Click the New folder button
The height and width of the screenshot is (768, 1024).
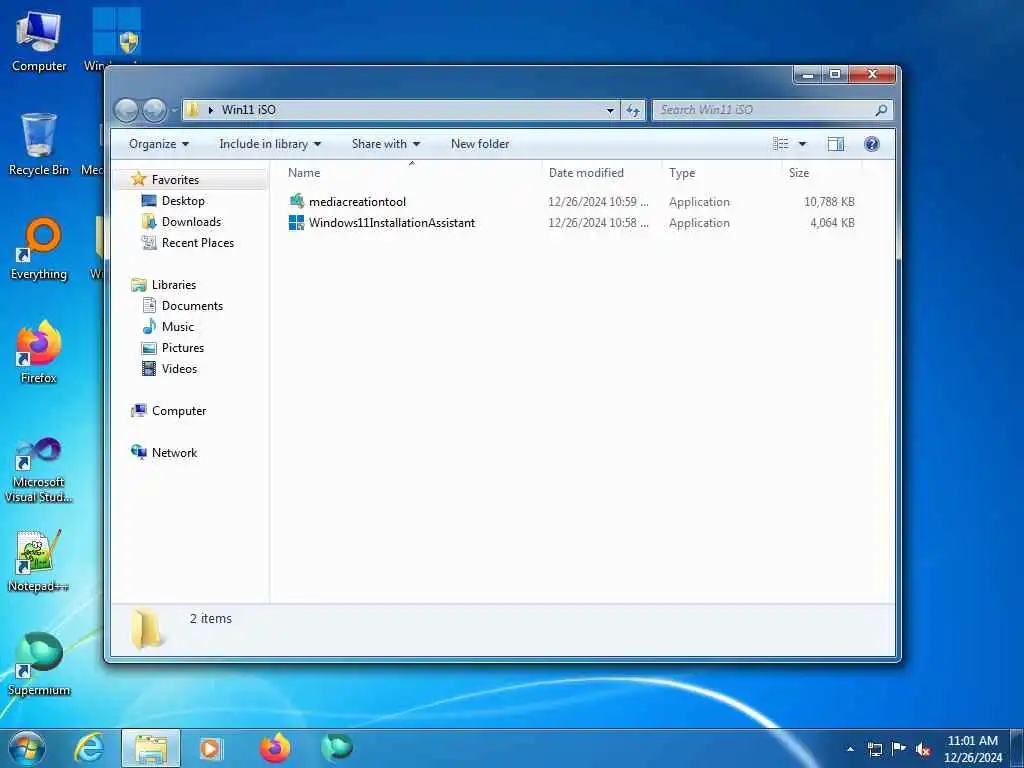point(480,144)
